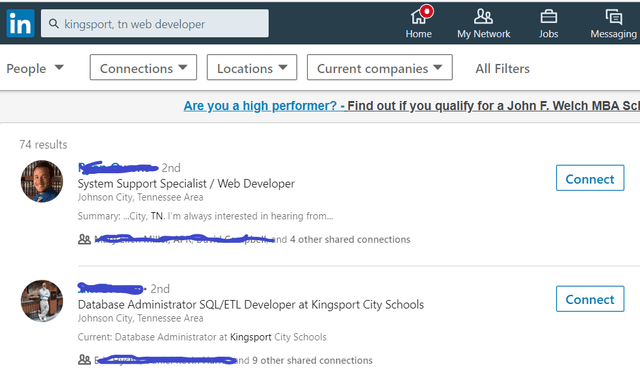Open the Database Administrator SQL/ETL Developer headline
Image resolution: width=640 pixels, height=377 pixels.
tap(251, 305)
